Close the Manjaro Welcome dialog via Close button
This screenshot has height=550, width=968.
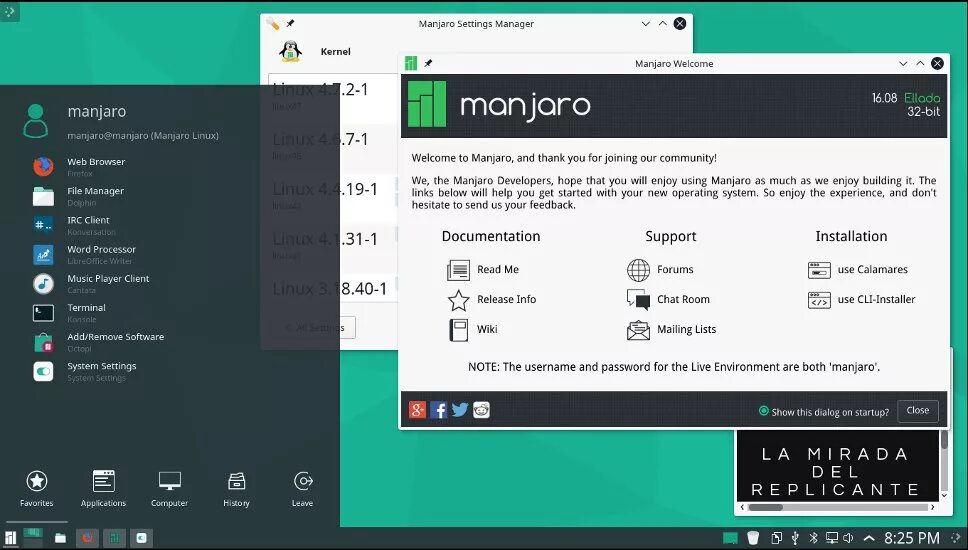point(917,410)
